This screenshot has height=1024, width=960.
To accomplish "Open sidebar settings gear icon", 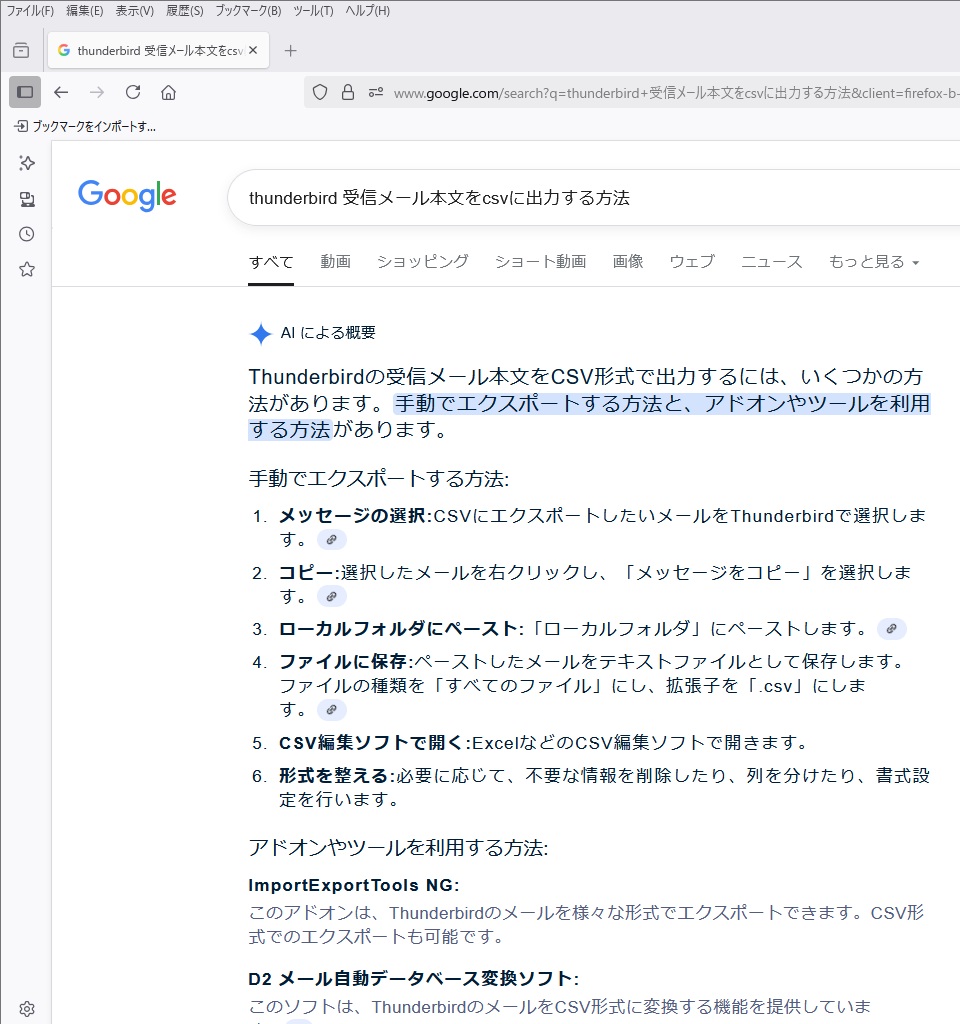I will point(27,1008).
